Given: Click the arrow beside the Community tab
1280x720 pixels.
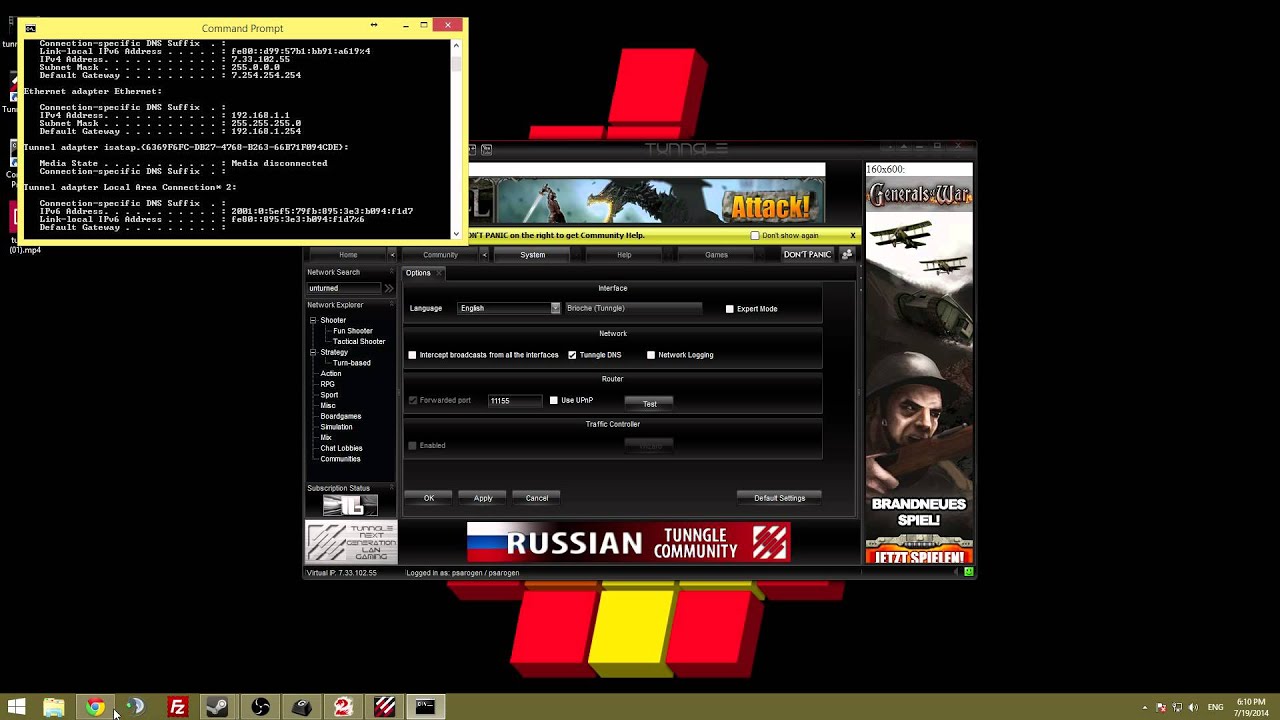Looking at the screenshot, I should pos(484,255).
